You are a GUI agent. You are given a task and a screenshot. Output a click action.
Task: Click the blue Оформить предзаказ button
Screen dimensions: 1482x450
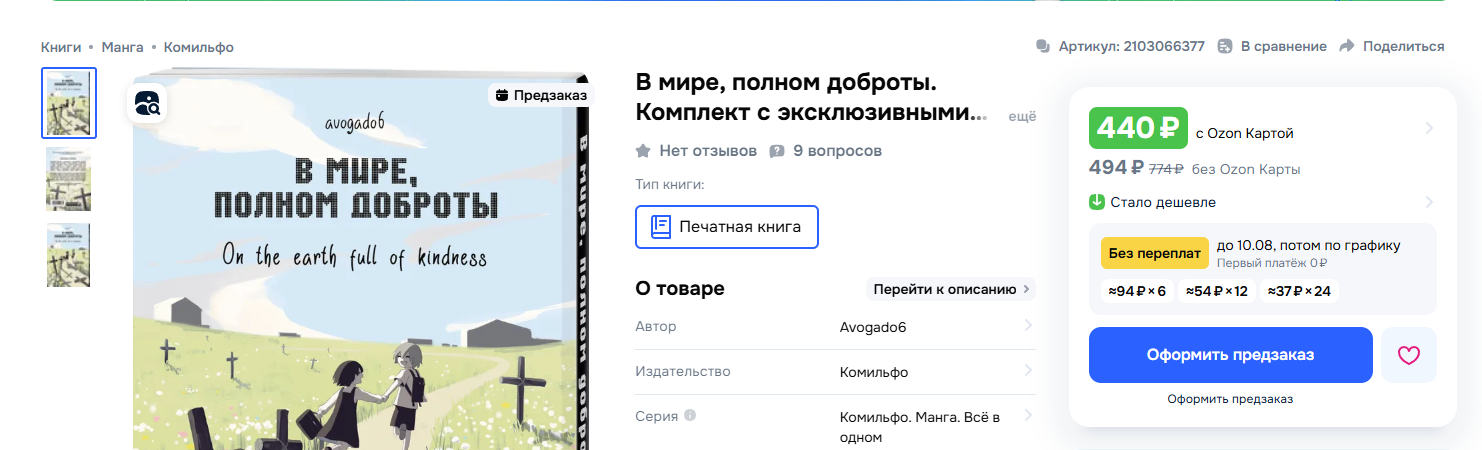click(1231, 355)
